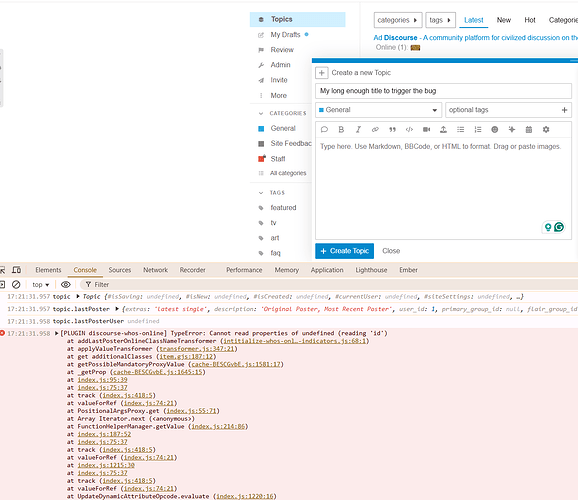Click the Invite sidebar link
The image size is (578, 500).
279,80
